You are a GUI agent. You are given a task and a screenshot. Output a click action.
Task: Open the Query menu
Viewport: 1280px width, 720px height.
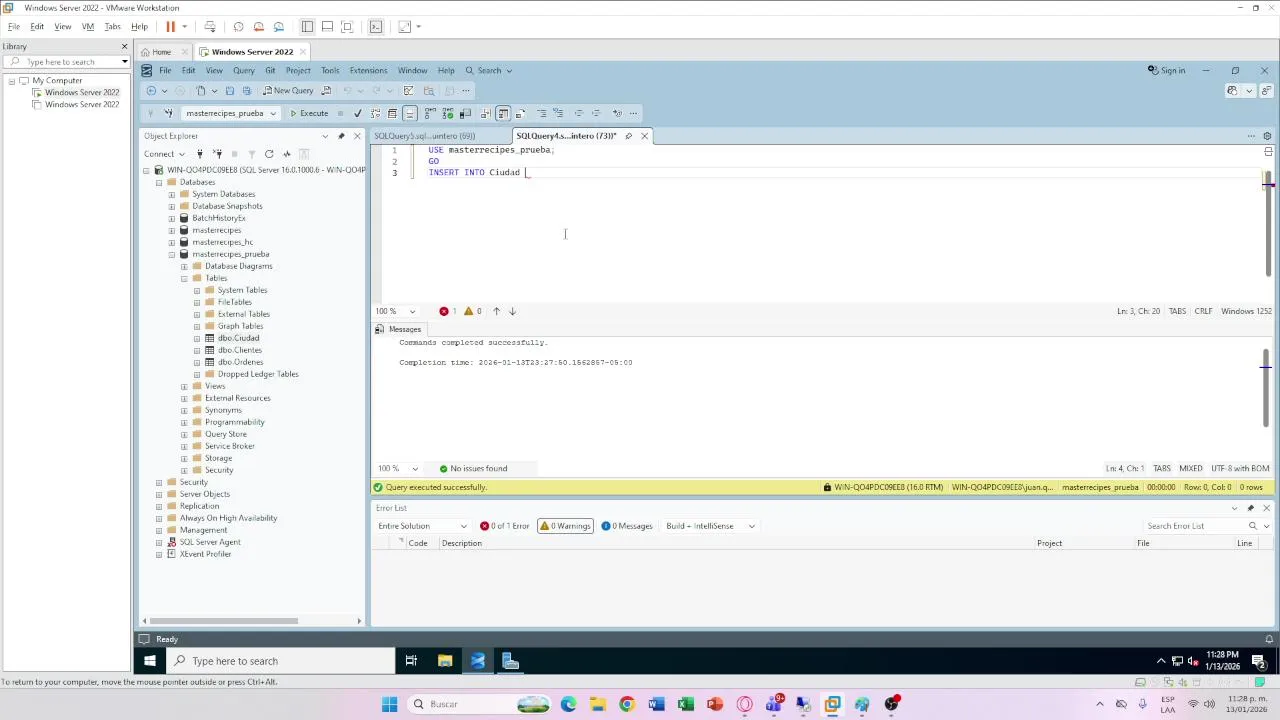click(244, 71)
